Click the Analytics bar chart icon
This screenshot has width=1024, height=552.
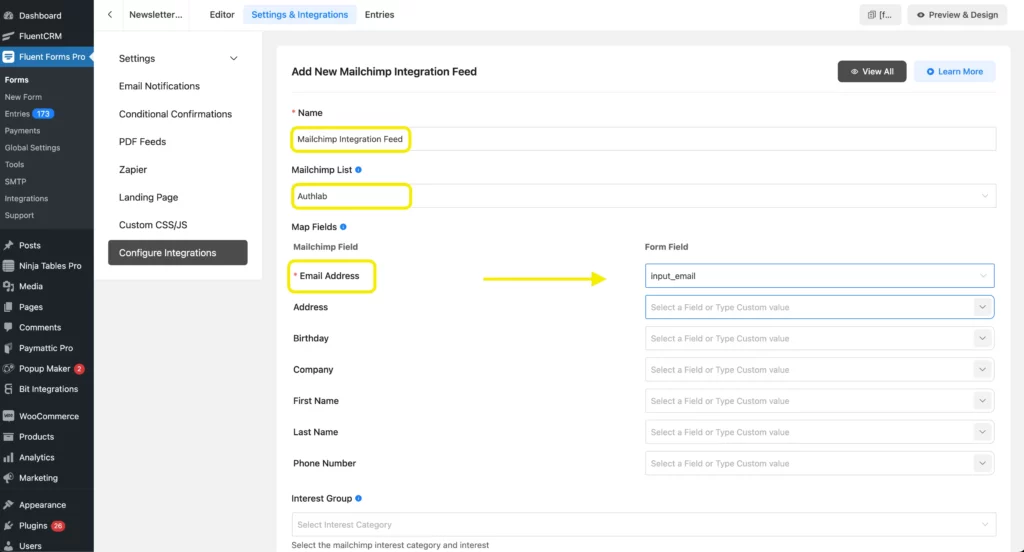point(8,457)
